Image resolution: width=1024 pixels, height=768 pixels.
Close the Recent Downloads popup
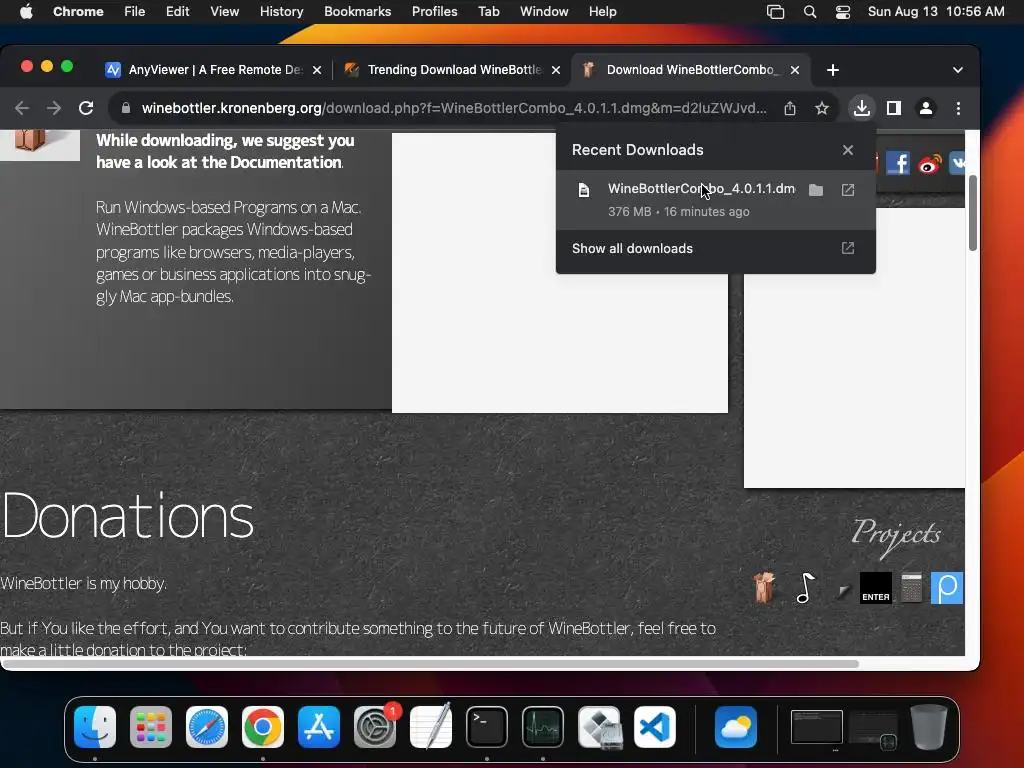[x=848, y=150]
